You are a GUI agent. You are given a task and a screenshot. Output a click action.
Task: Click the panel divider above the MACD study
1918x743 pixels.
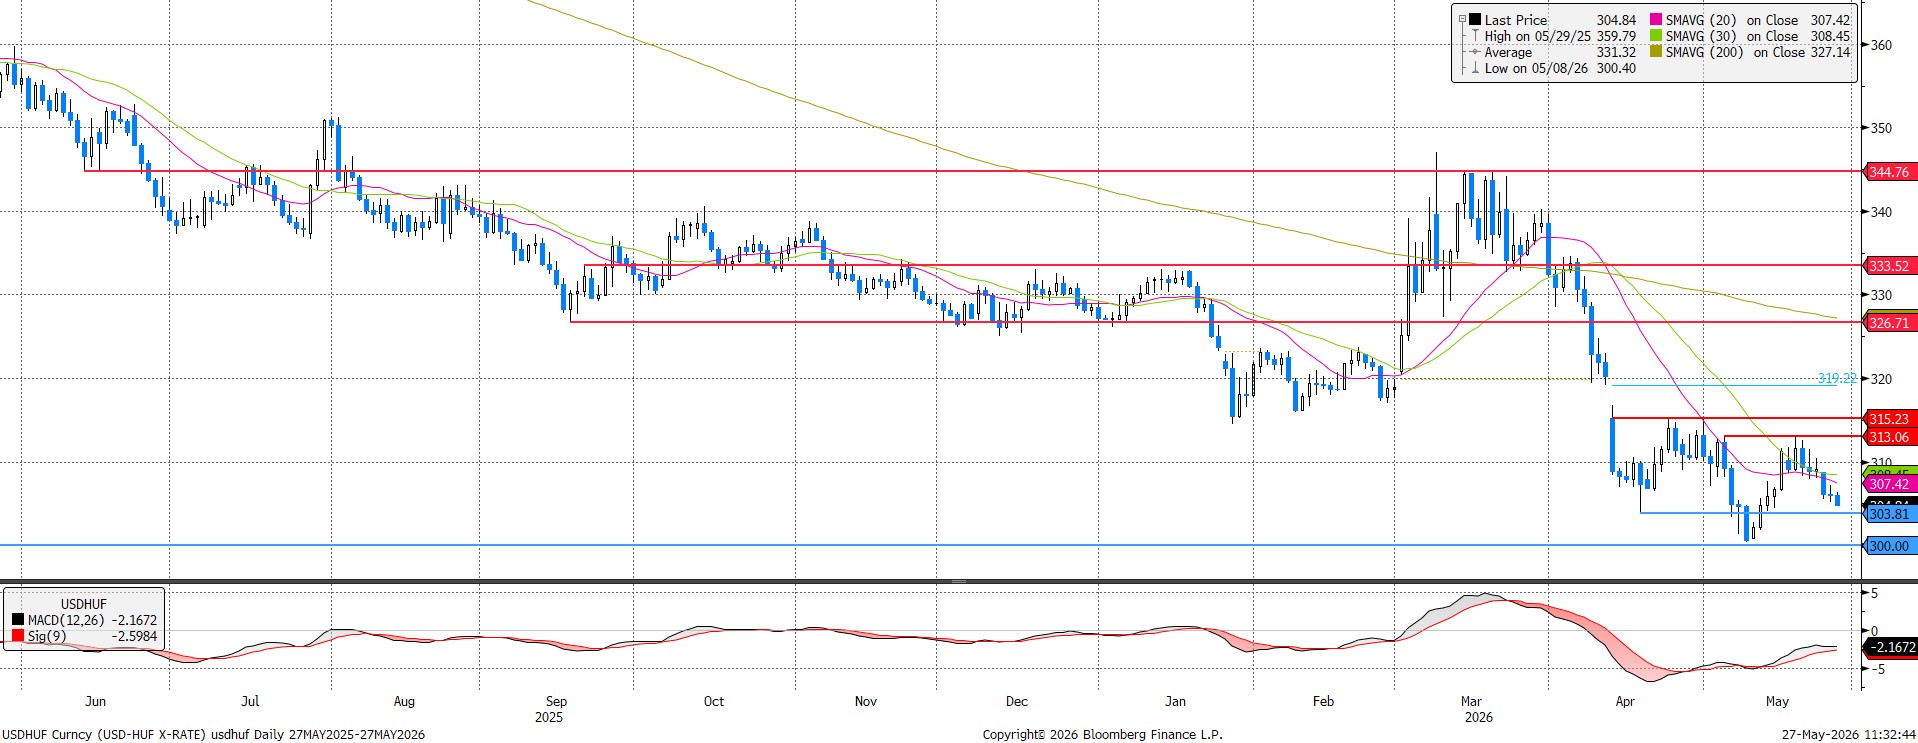[959, 581]
